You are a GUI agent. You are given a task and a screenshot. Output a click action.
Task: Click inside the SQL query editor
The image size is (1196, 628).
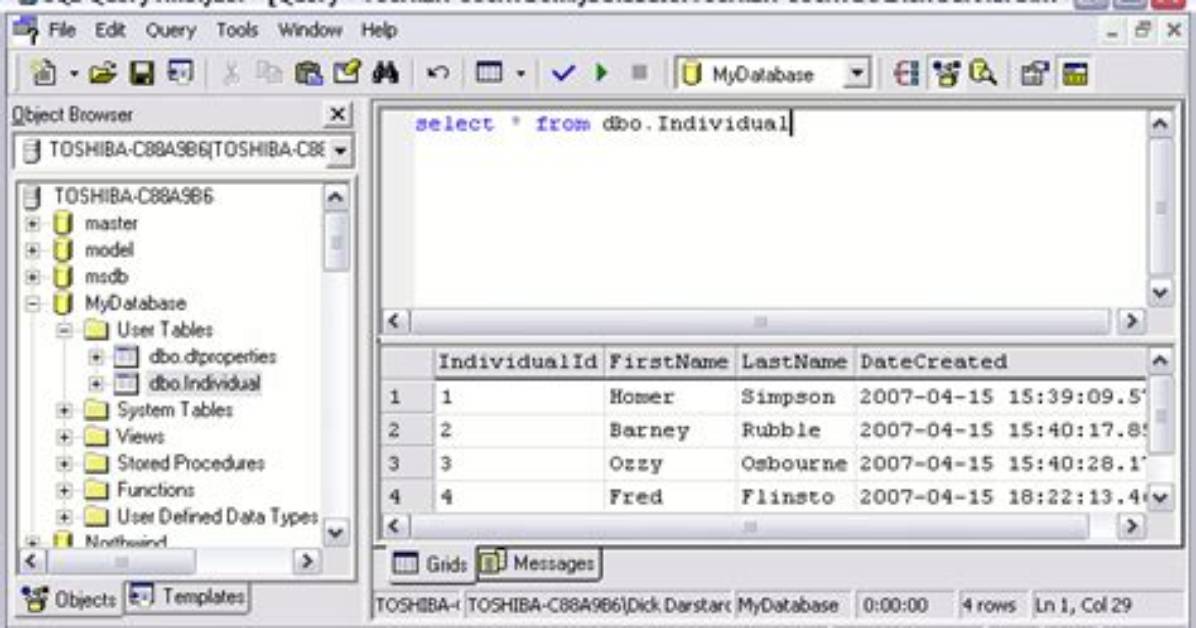[763, 210]
